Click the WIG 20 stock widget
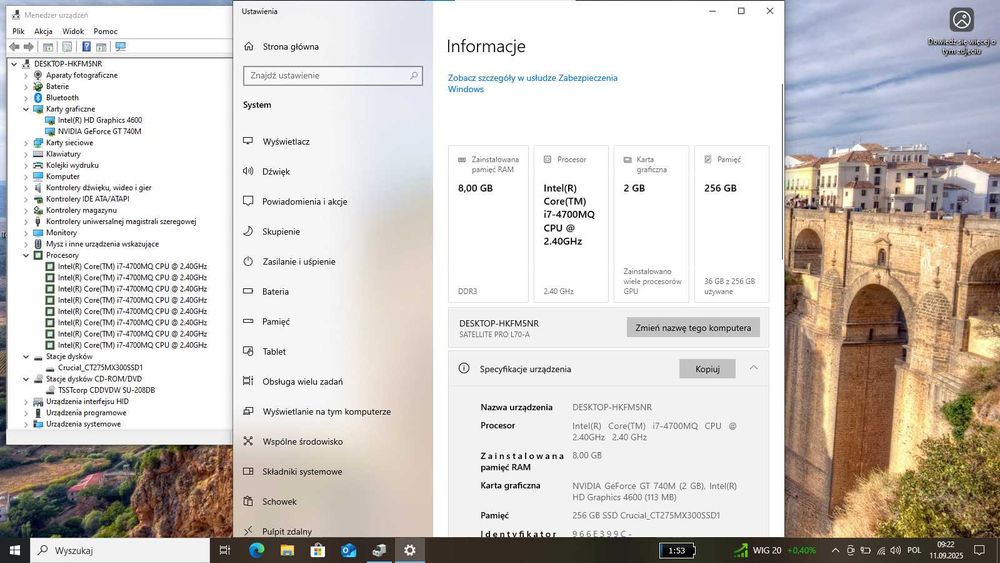 775,550
